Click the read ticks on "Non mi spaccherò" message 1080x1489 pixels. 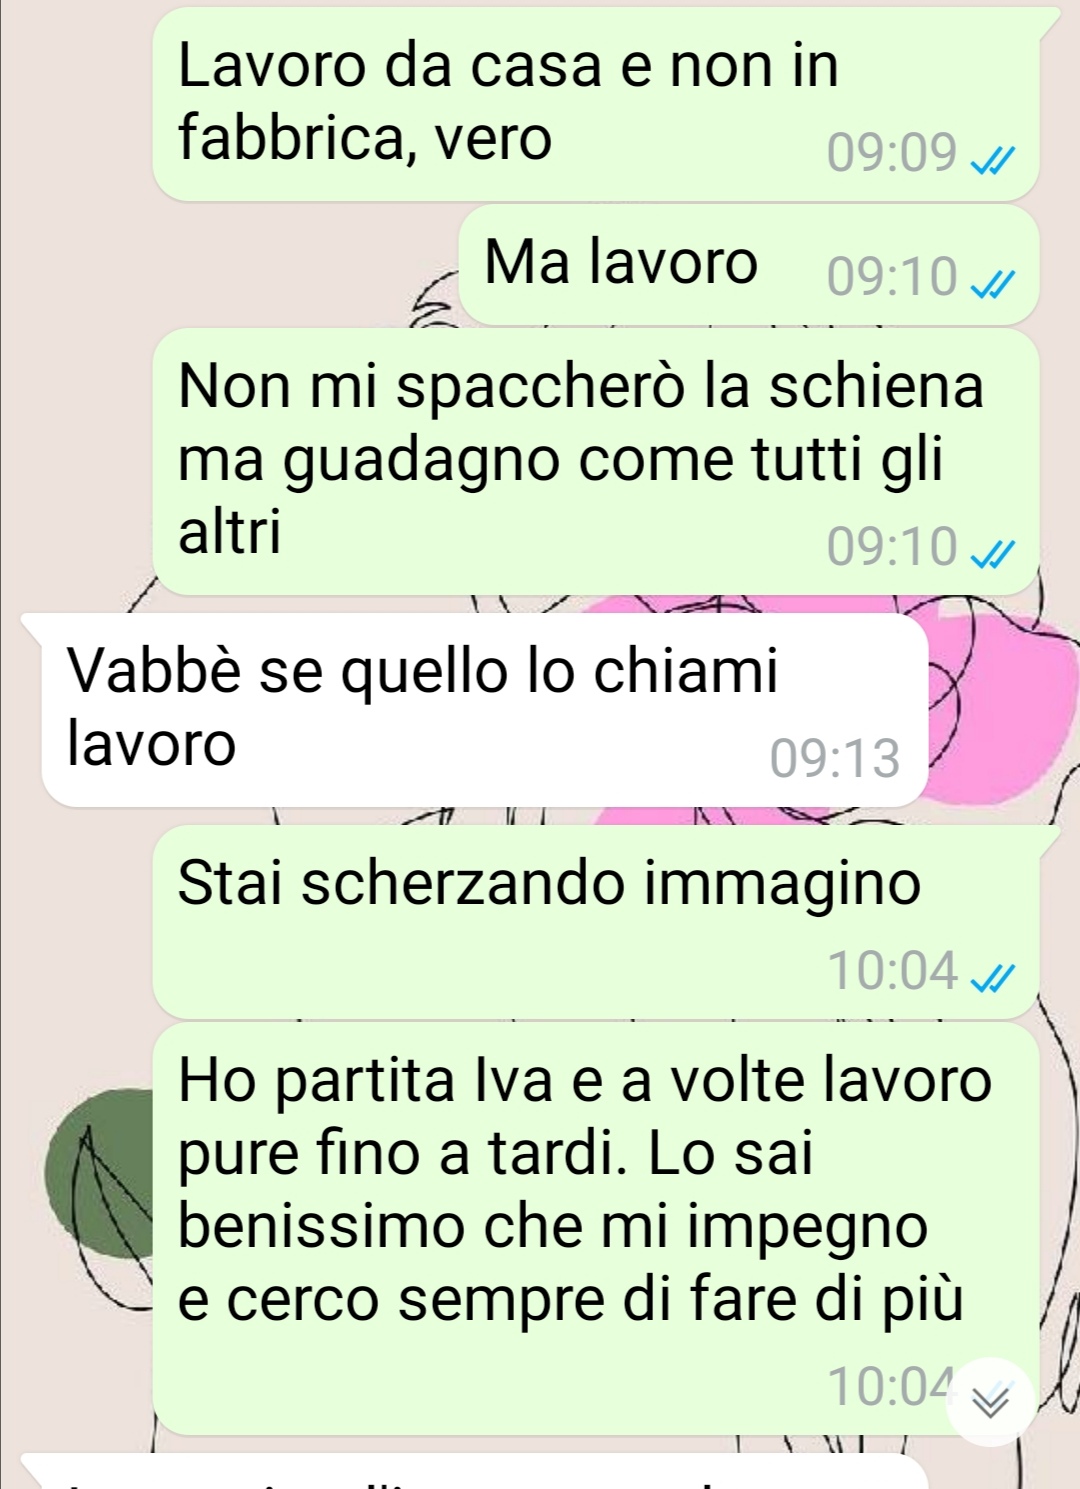tap(993, 553)
